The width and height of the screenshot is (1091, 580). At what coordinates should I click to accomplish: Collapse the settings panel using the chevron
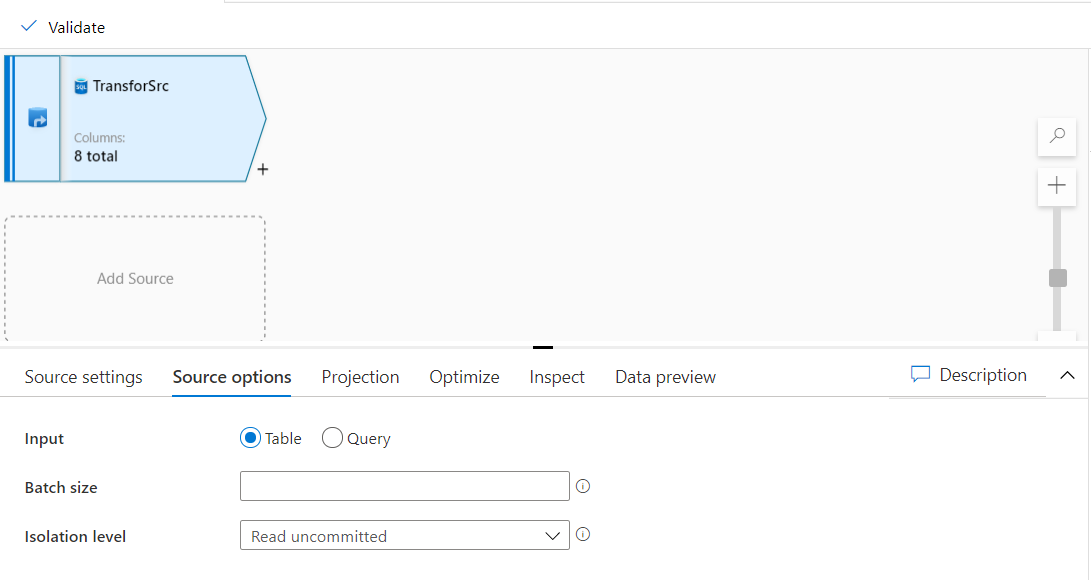pos(1067,375)
